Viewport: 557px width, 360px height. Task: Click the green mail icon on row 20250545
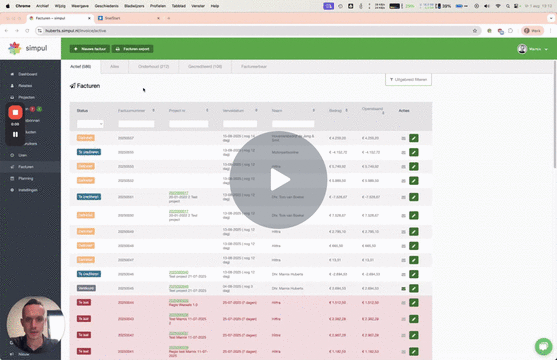pyautogui.click(x=403, y=289)
